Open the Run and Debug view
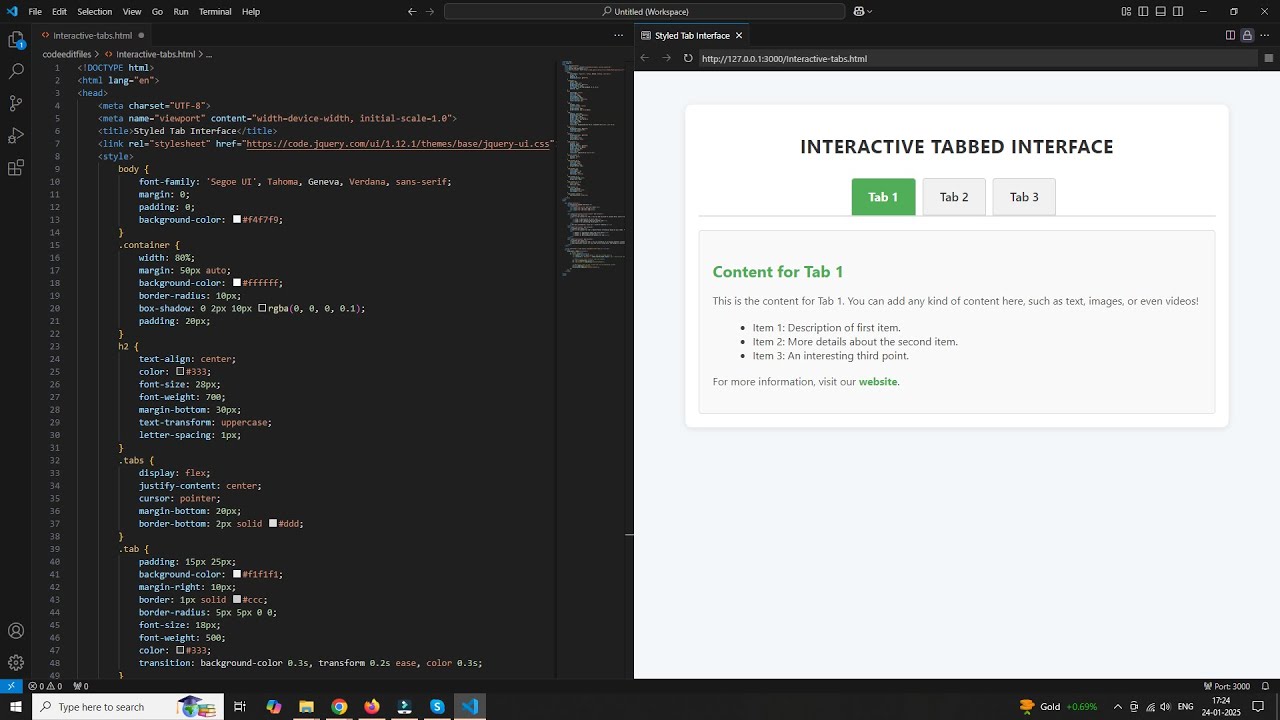Viewport: 1280px width, 720px height. click(x=16, y=136)
